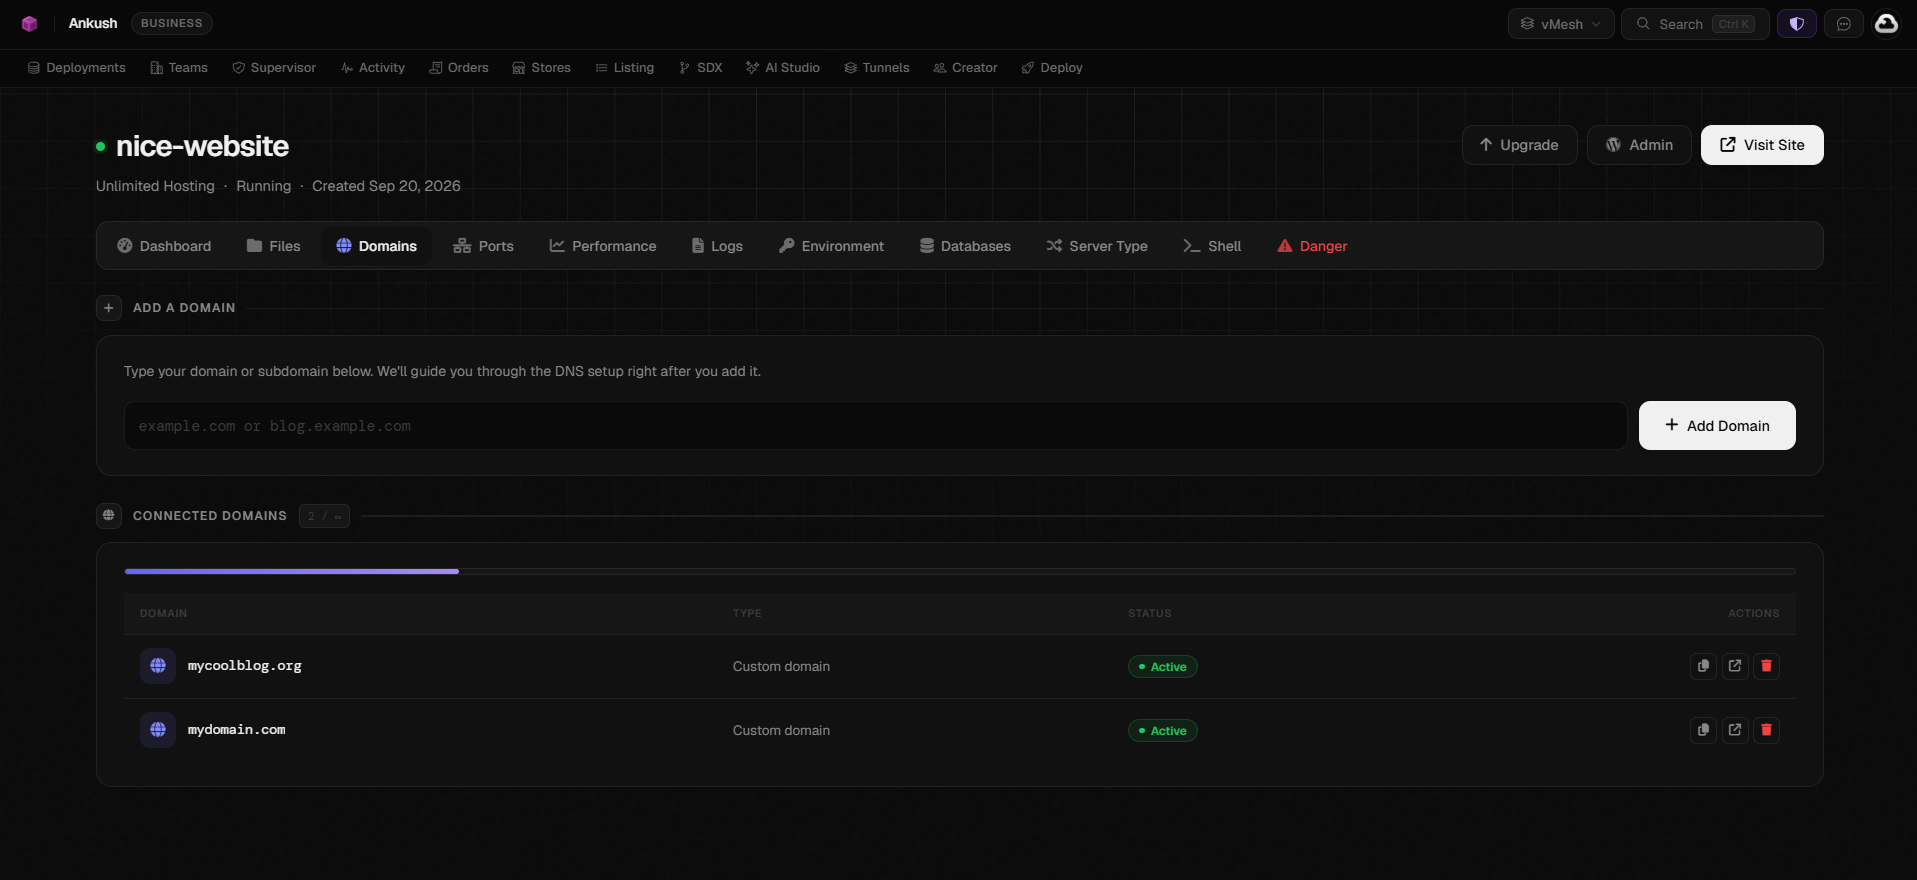Open the Ports tab
1917x880 pixels.
[x=483, y=246]
